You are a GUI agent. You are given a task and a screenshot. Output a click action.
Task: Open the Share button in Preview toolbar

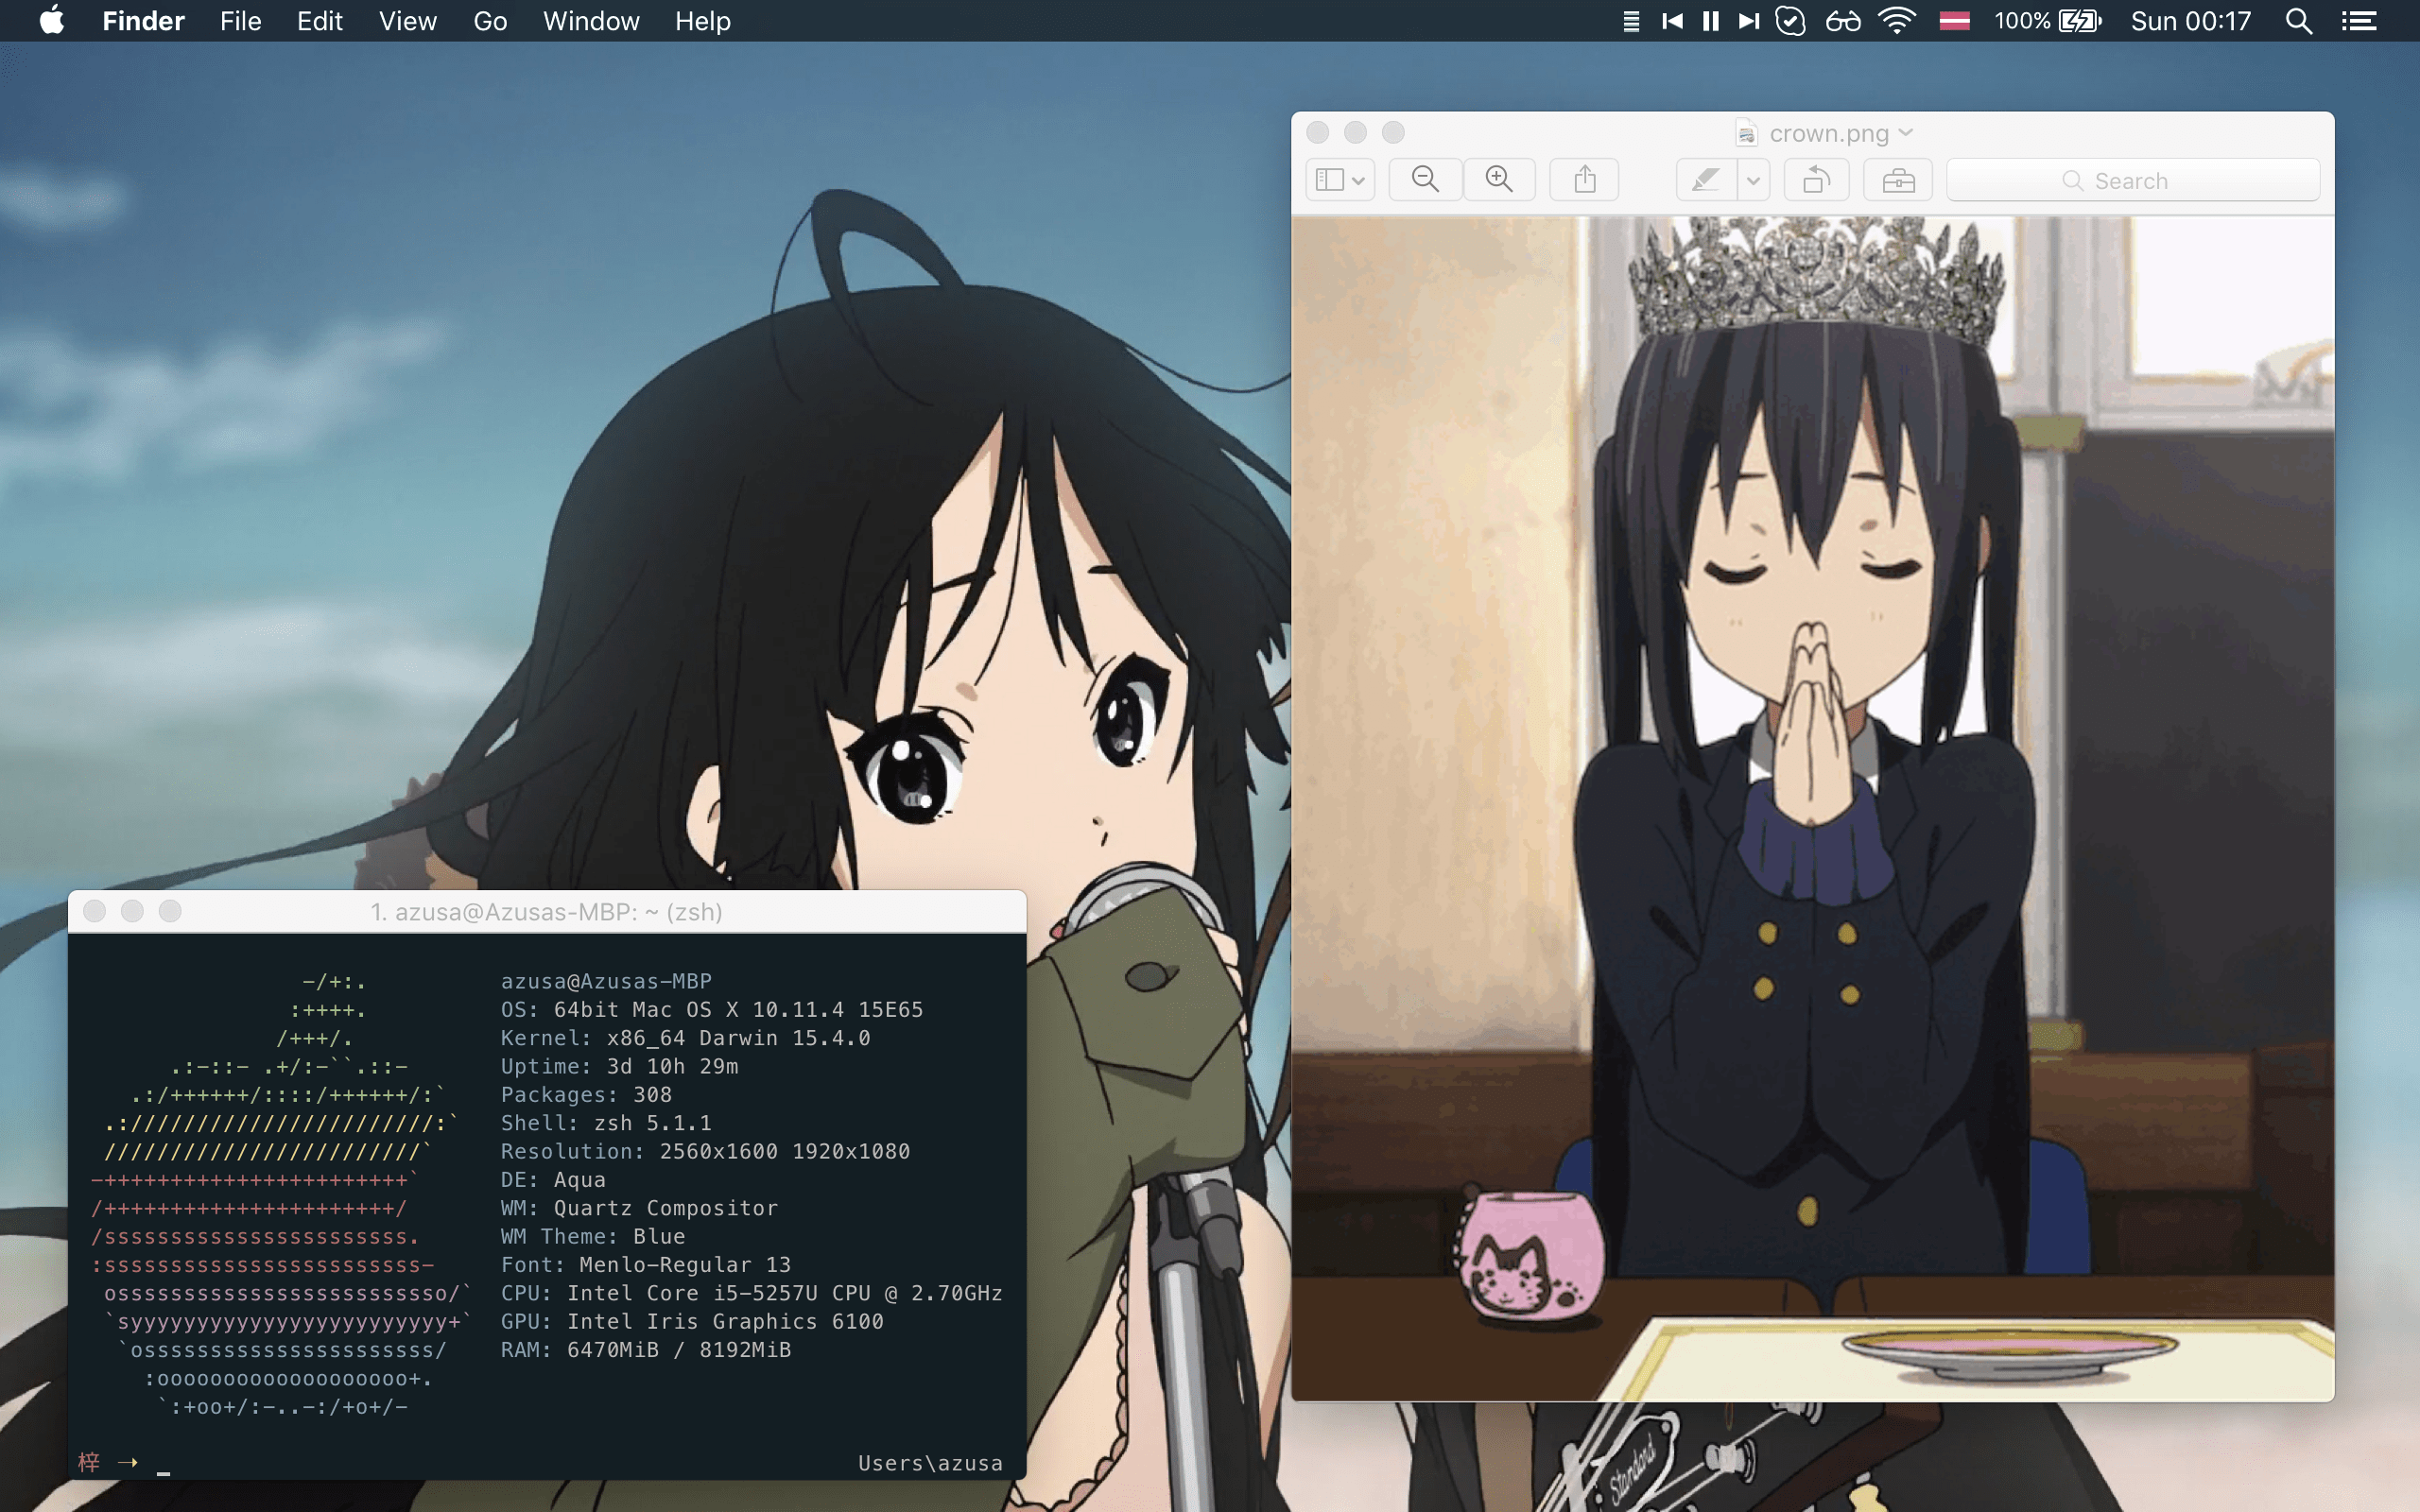1585,180
